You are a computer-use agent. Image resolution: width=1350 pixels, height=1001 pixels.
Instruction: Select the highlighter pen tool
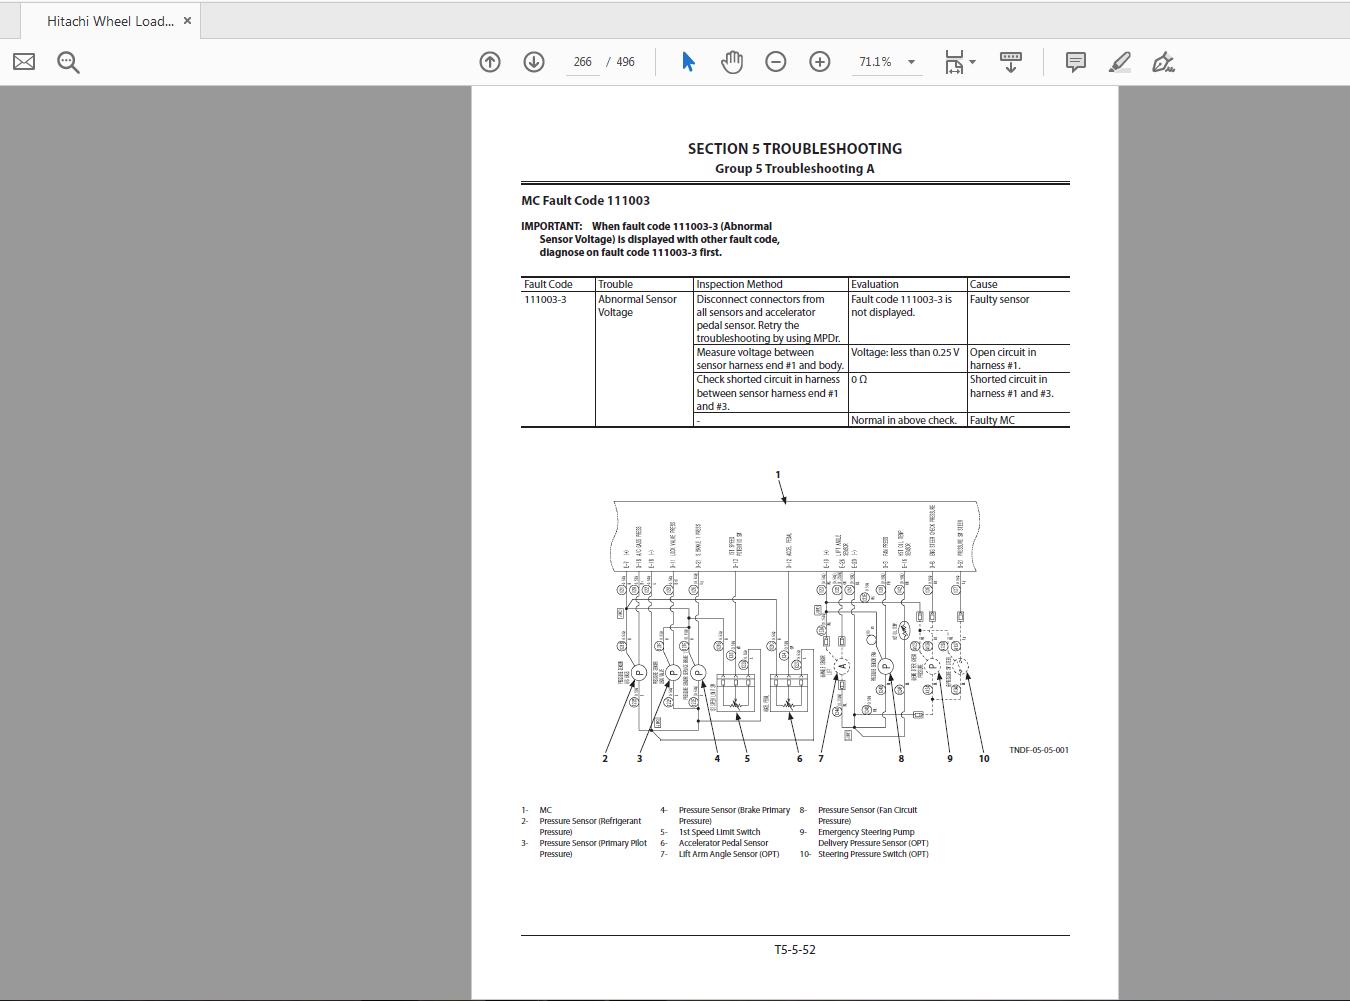coord(1120,62)
